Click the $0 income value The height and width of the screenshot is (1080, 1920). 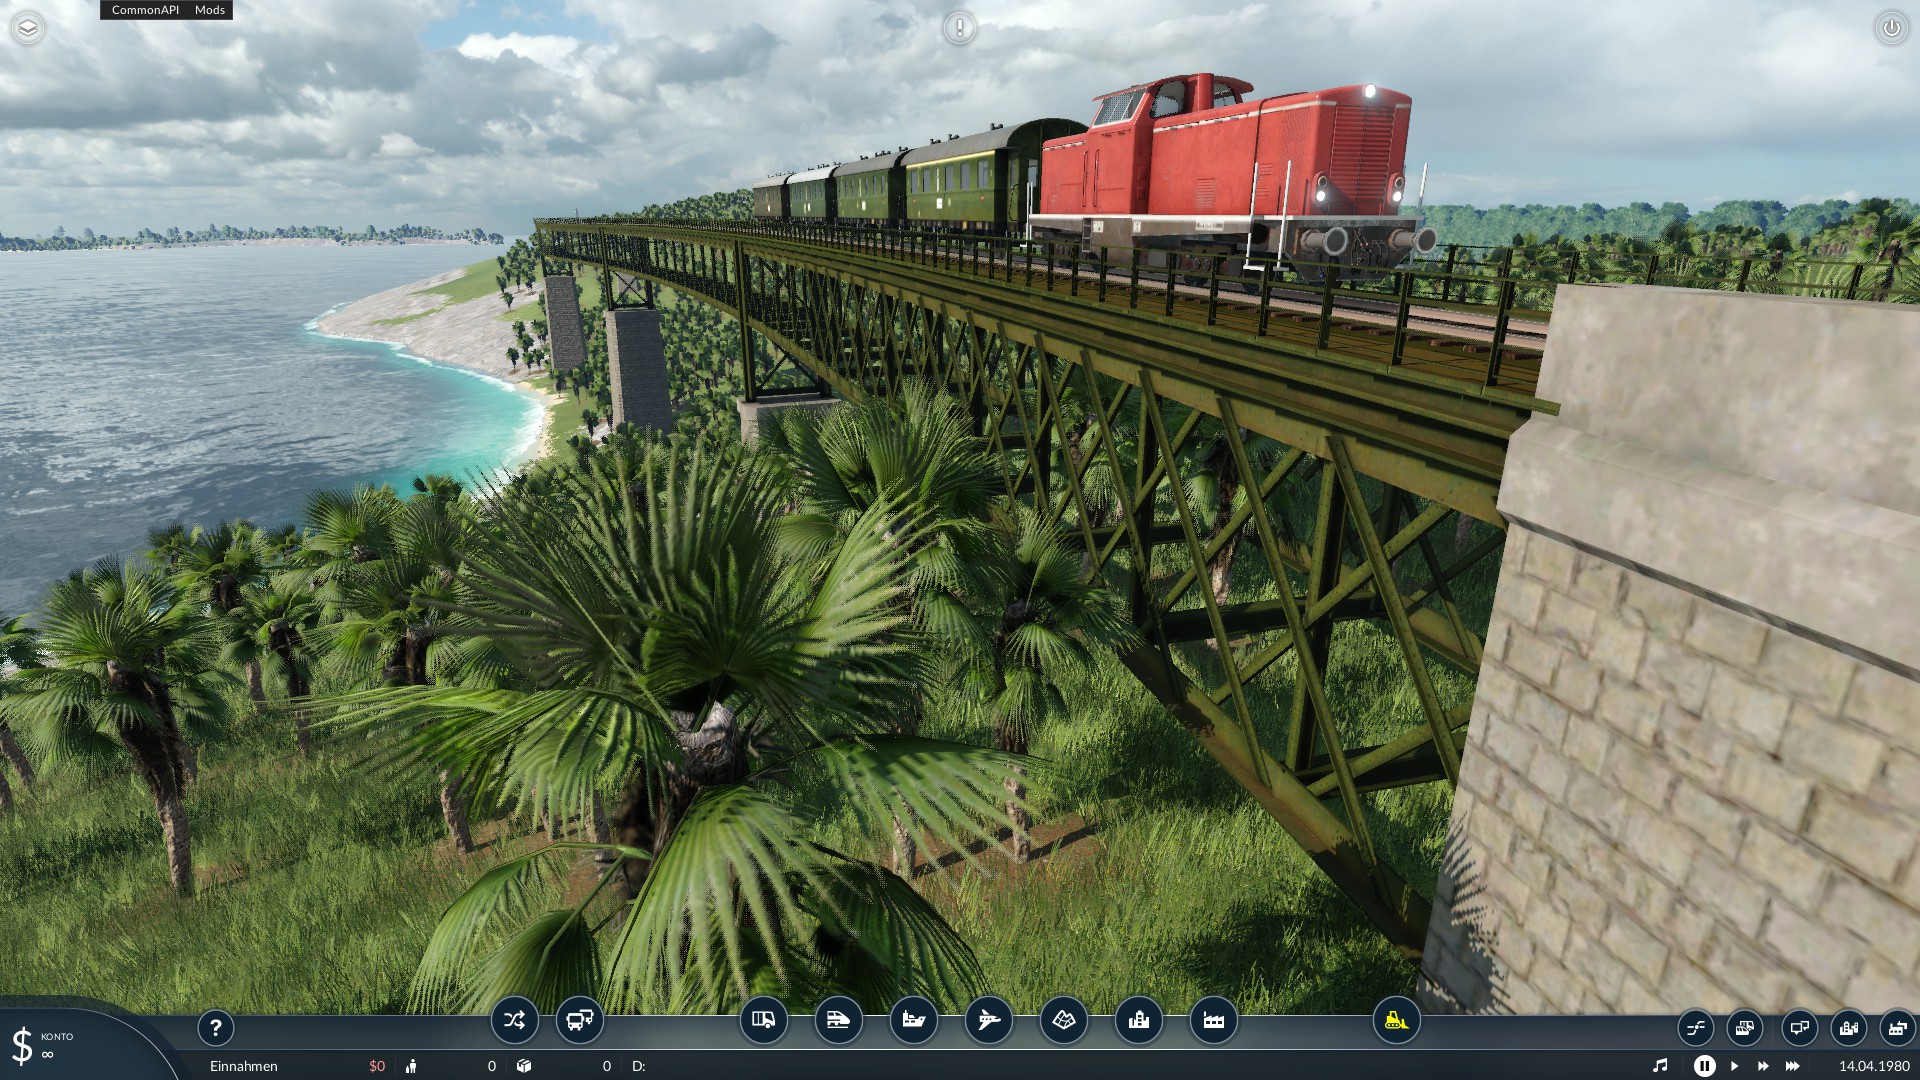tap(377, 1066)
